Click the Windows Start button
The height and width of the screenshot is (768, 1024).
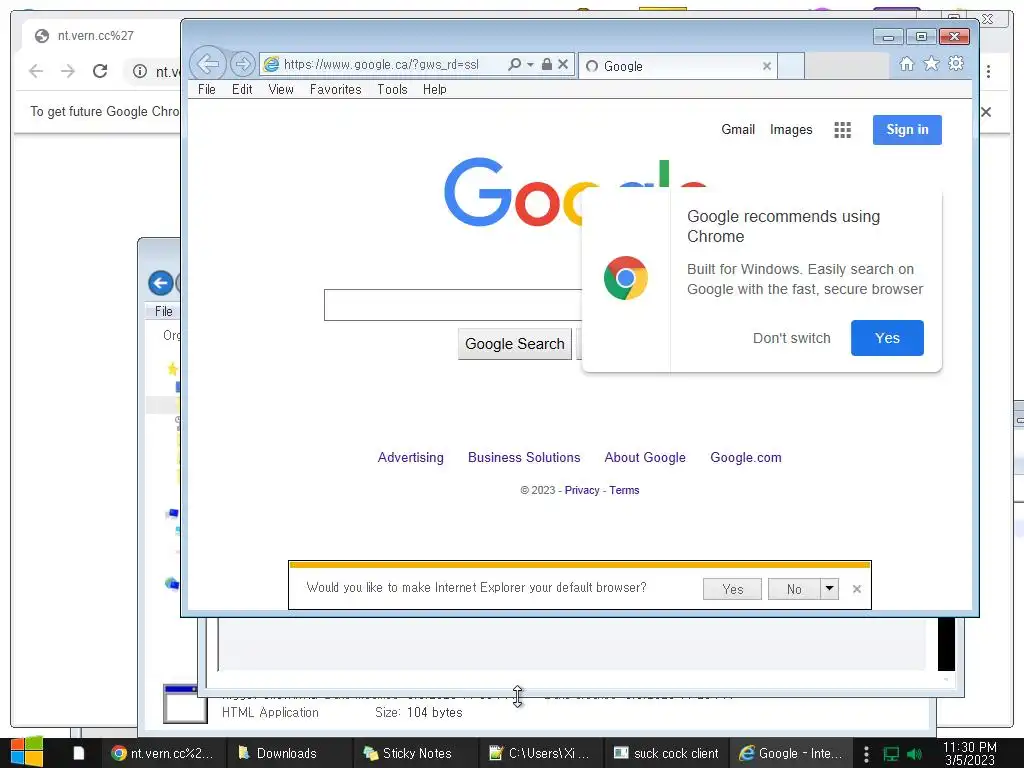(27, 753)
